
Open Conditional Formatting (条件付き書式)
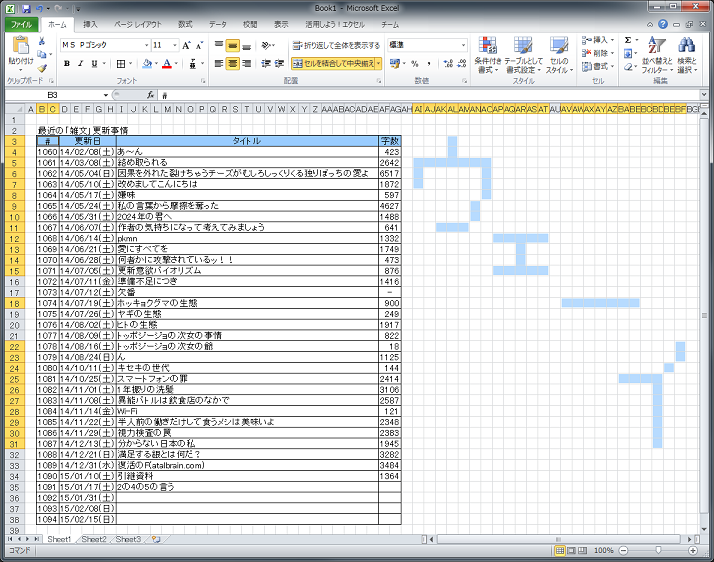click(488, 56)
